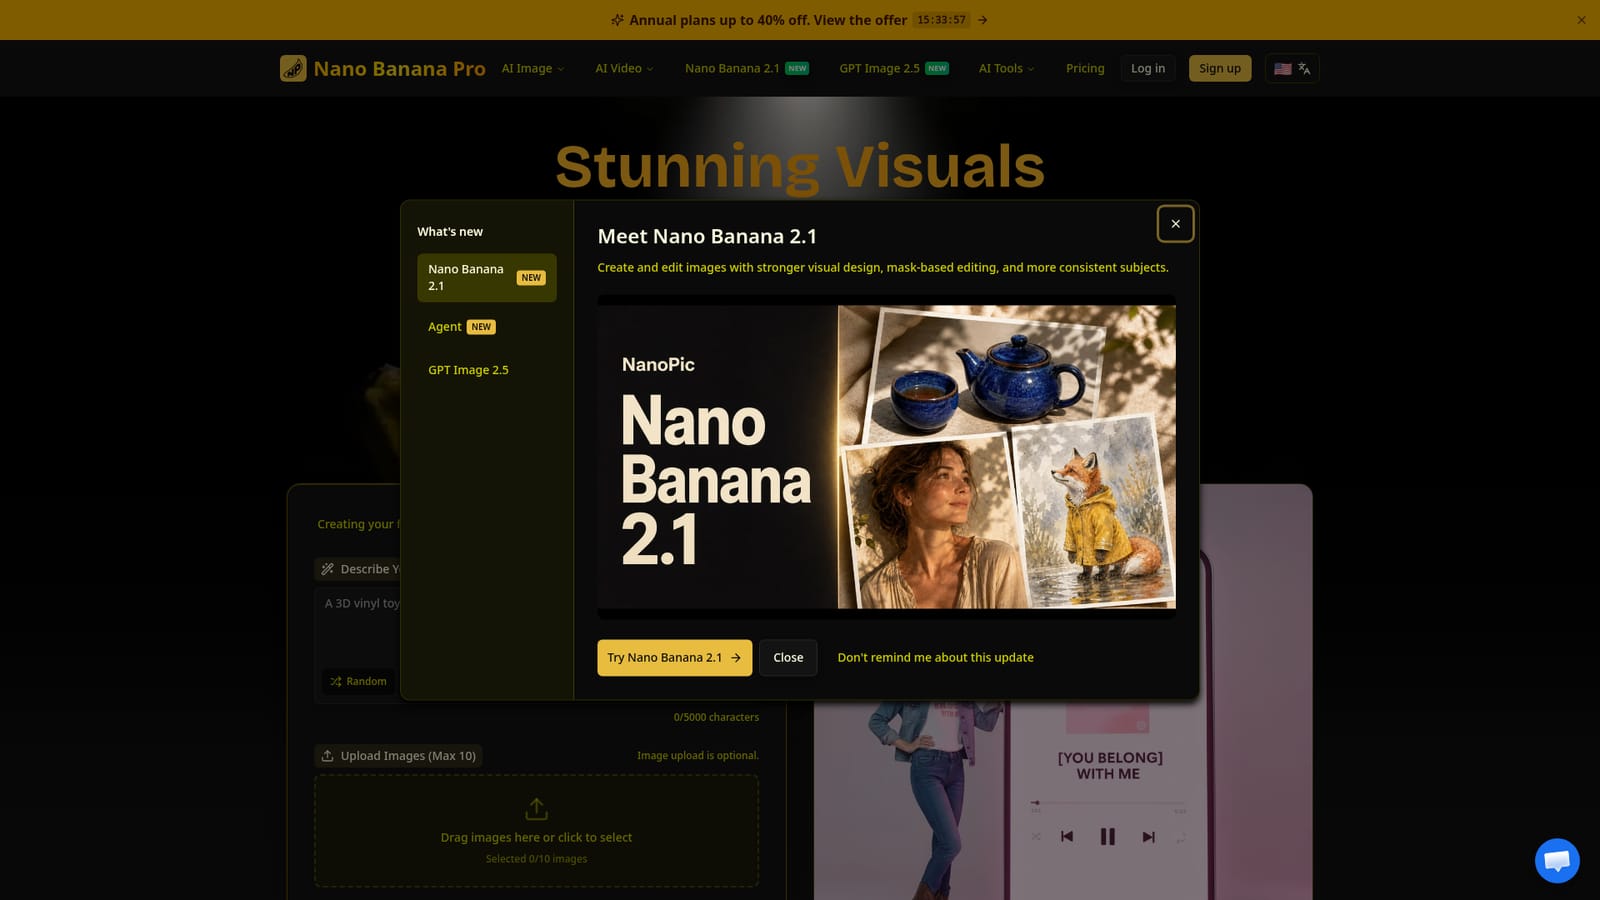
Task: Click the Nano Banana Pro brand text
Action: tap(399, 69)
